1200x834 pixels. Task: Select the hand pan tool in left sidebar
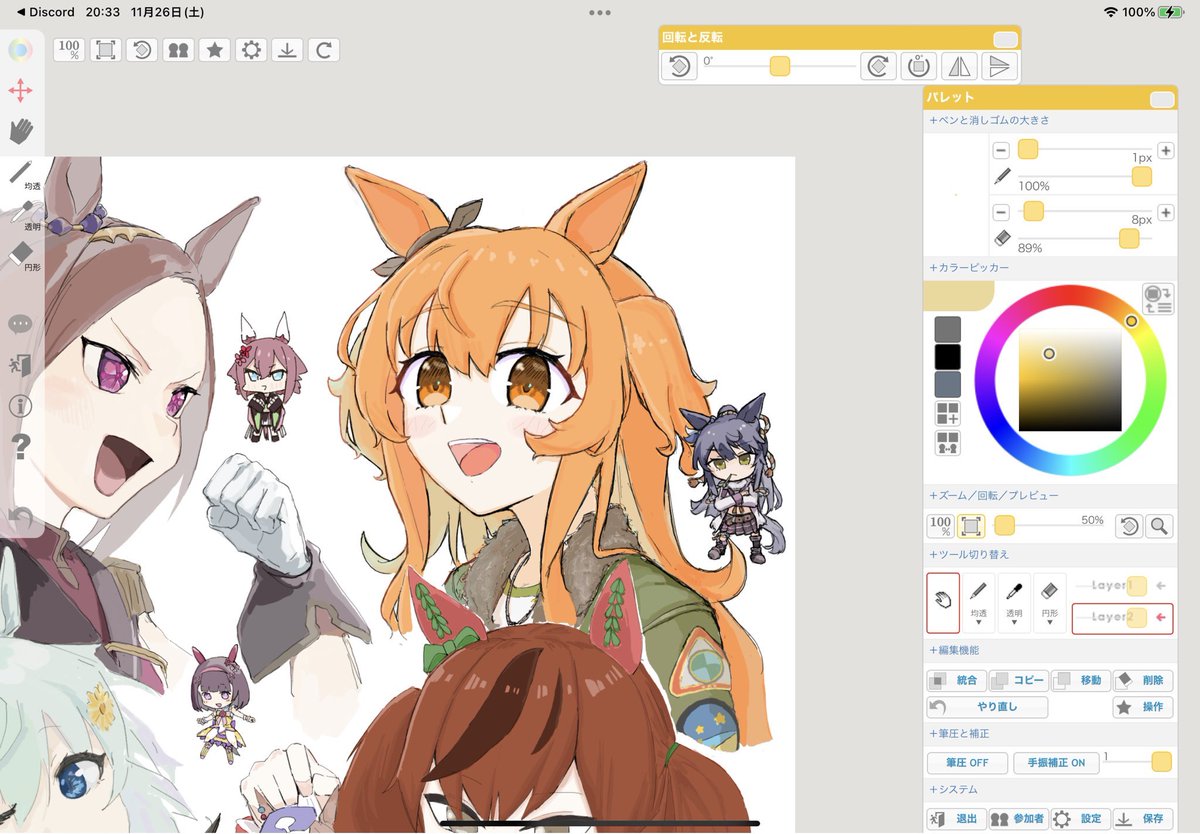21,130
